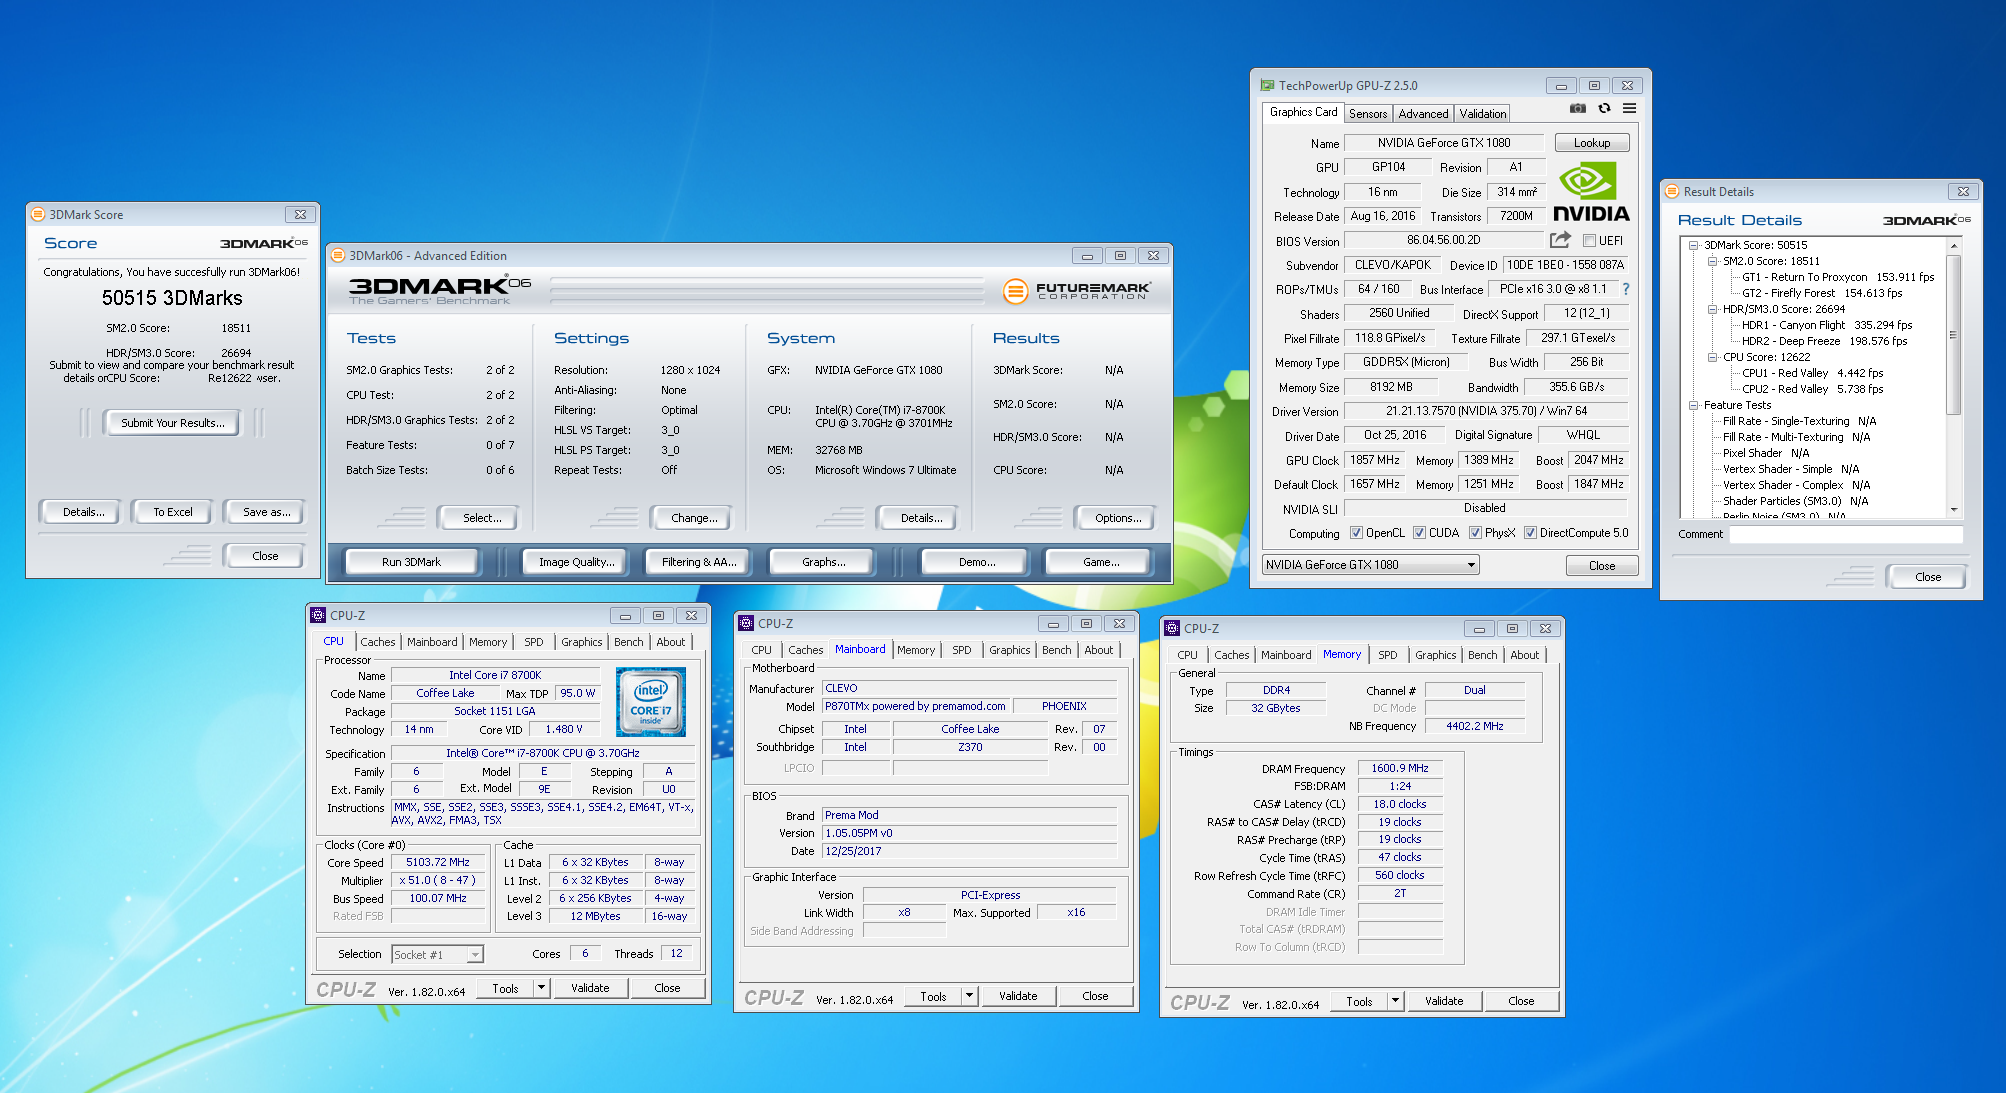Click the Bus Interface question mark icon
This screenshot has width=2006, height=1093.
point(1626,289)
